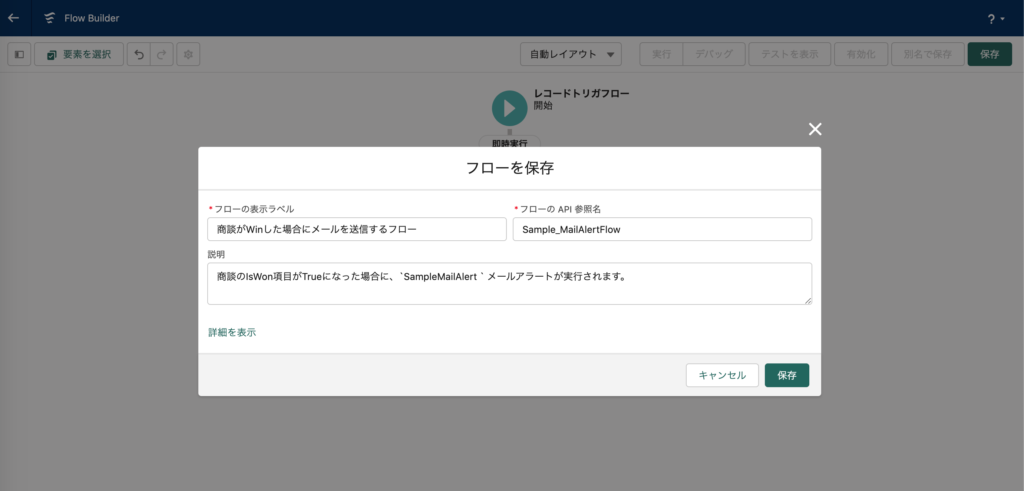
Task: Open the help question mark menu
Action: [x=995, y=18]
